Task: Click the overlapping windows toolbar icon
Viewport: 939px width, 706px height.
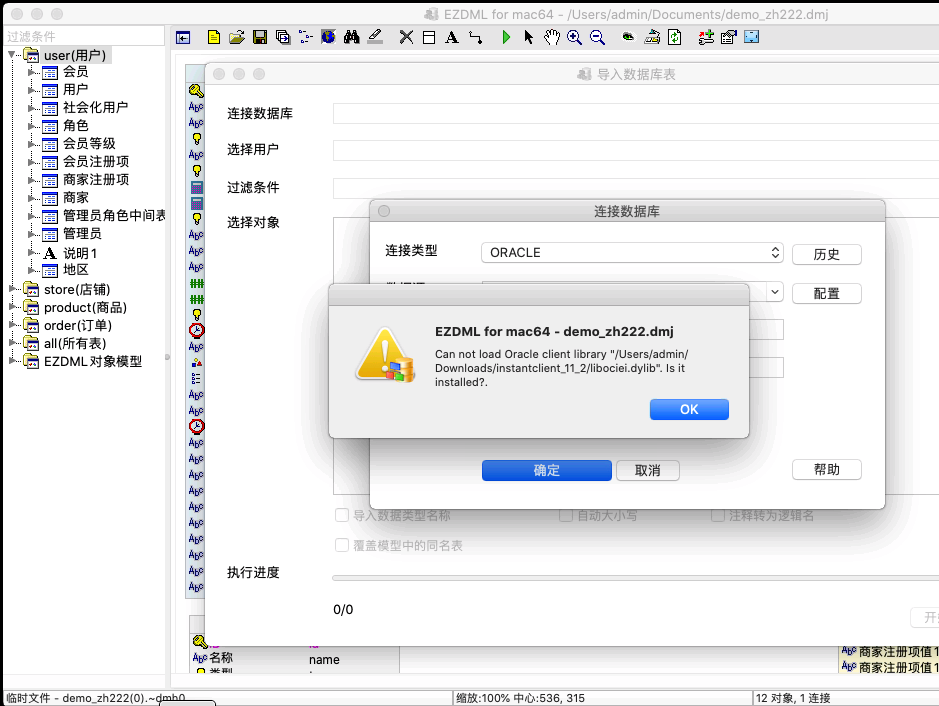Action: pos(283,37)
